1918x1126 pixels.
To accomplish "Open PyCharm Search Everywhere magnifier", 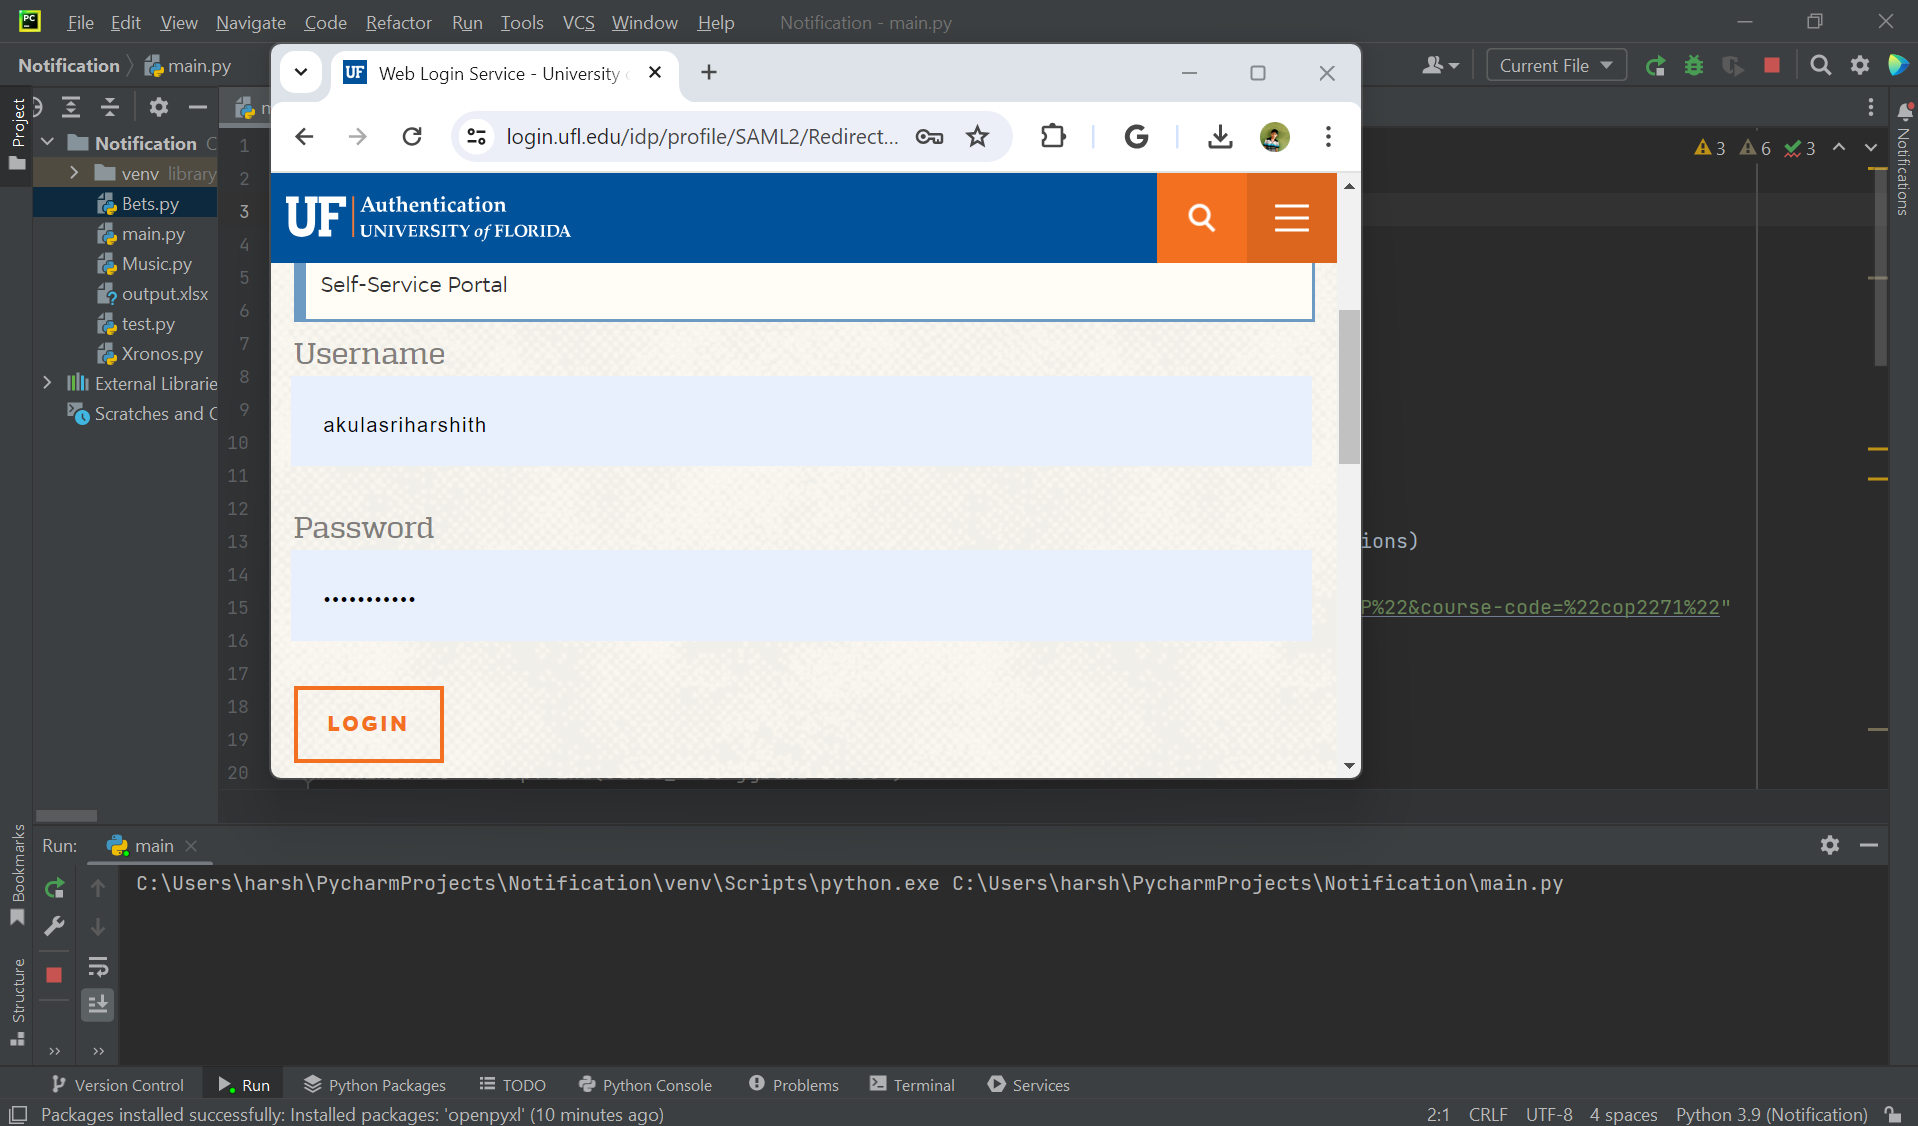I will point(1821,66).
